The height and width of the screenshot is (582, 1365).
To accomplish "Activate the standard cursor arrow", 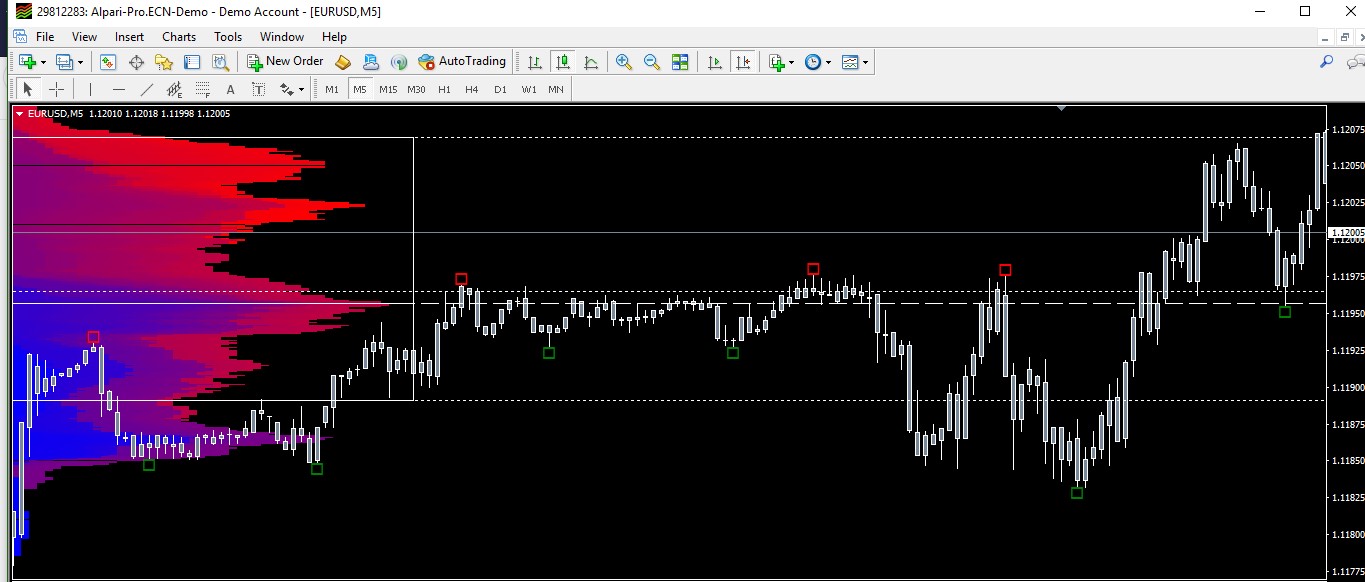I will click(28, 89).
